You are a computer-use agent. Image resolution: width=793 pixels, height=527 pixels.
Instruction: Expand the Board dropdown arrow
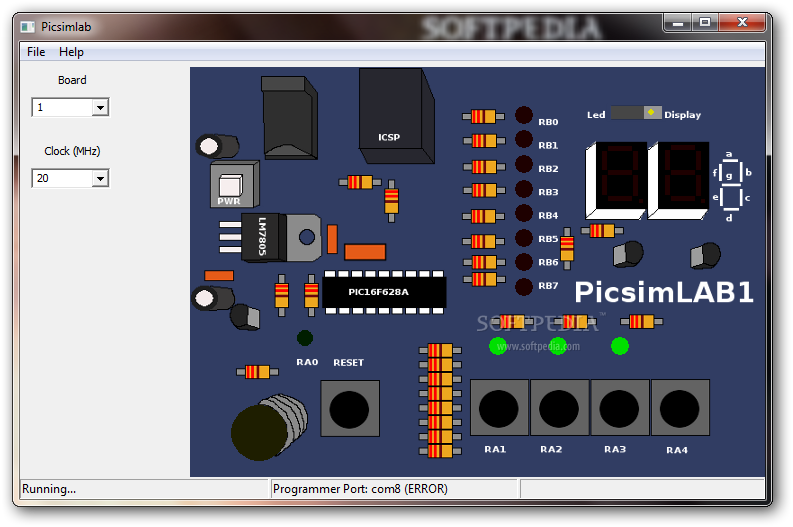tap(100, 107)
